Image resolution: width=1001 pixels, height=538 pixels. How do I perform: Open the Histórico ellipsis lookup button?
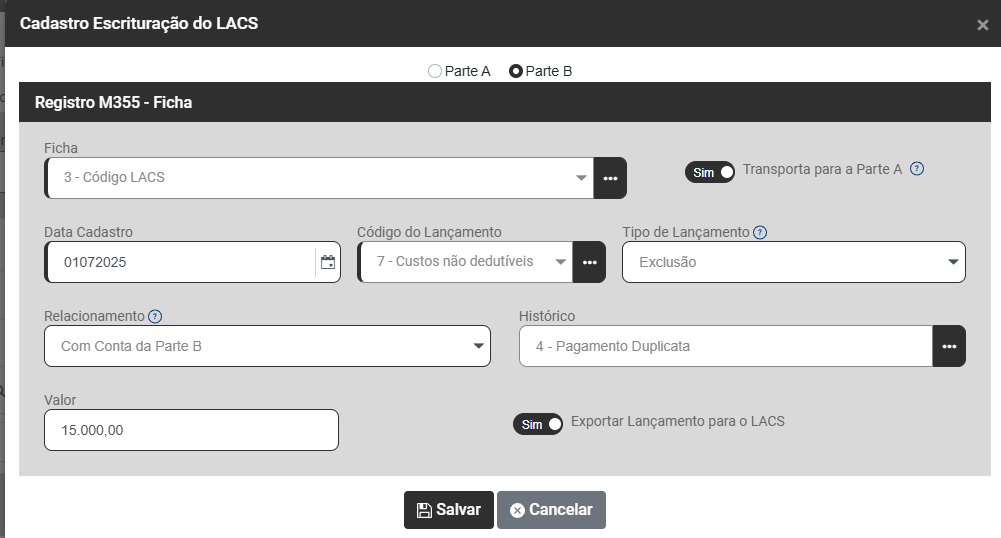pyautogui.click(x=949, y=347)
